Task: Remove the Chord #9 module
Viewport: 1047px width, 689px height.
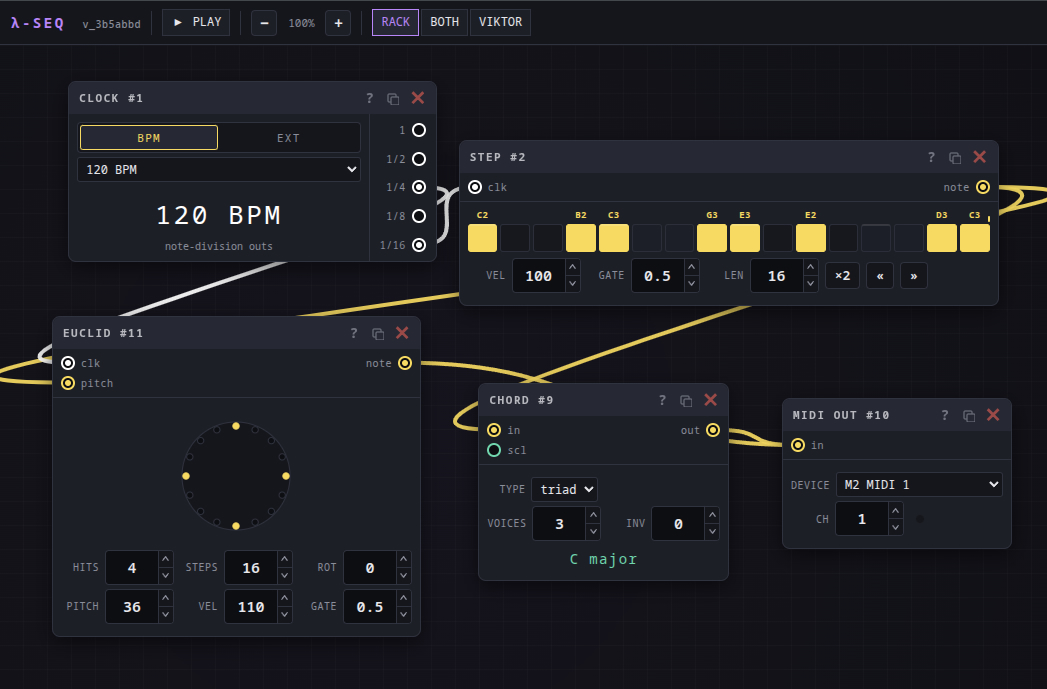Action: [710, 400]
